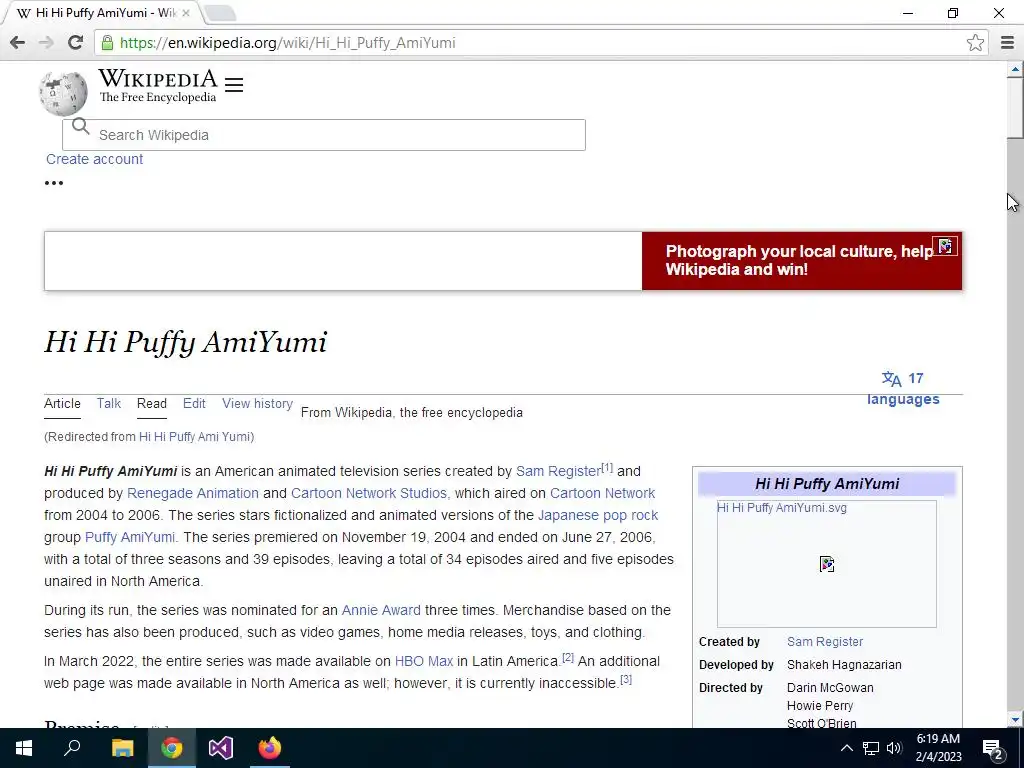Open Windows taskbar search
Image resolution: width=1024 pixels, height=768 pixels.
tap(72, 748)
